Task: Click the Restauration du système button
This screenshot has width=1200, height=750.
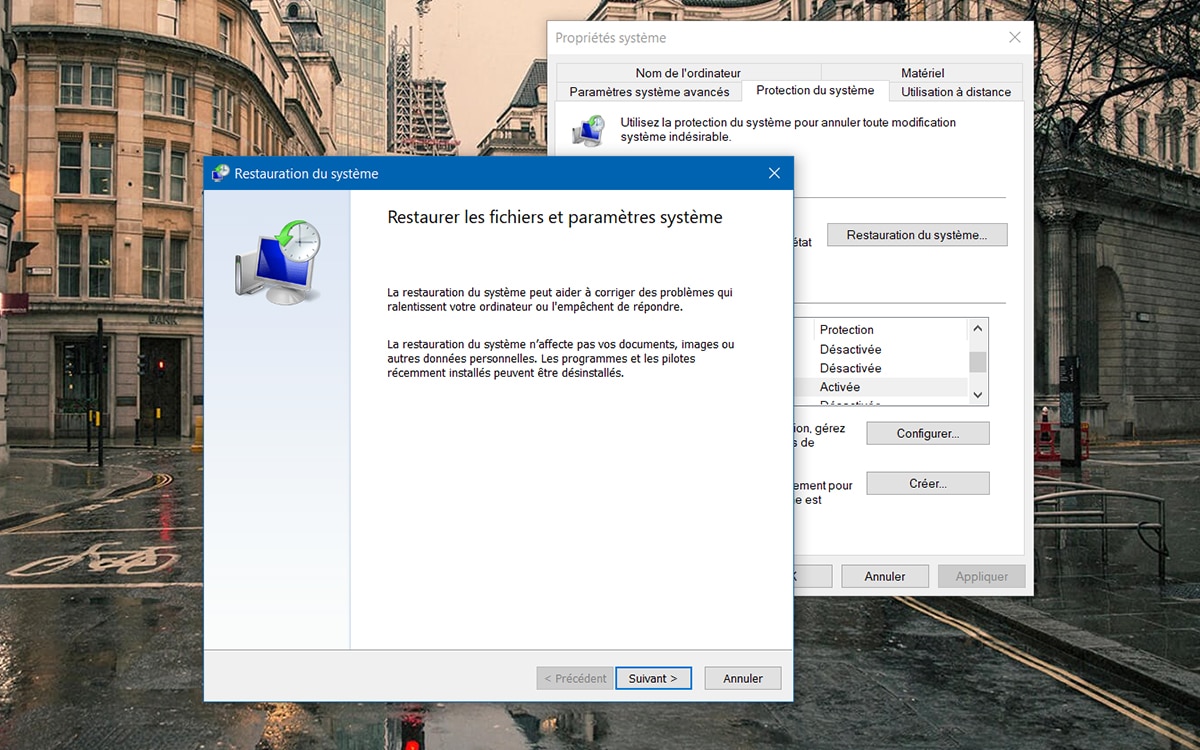Action: coord(916,234)
